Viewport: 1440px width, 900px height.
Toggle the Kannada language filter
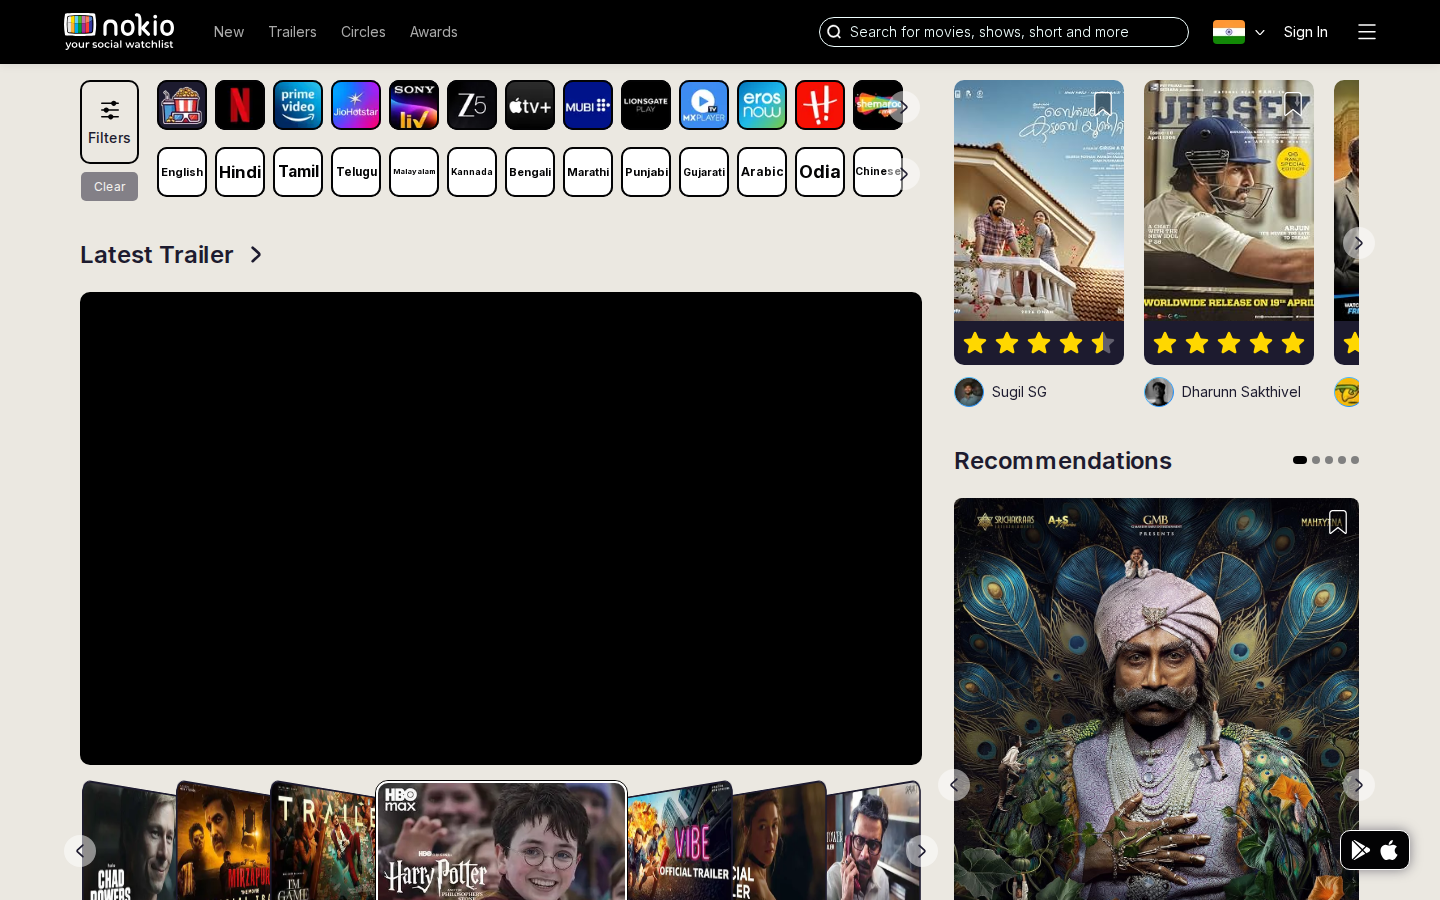coord(472,172)
